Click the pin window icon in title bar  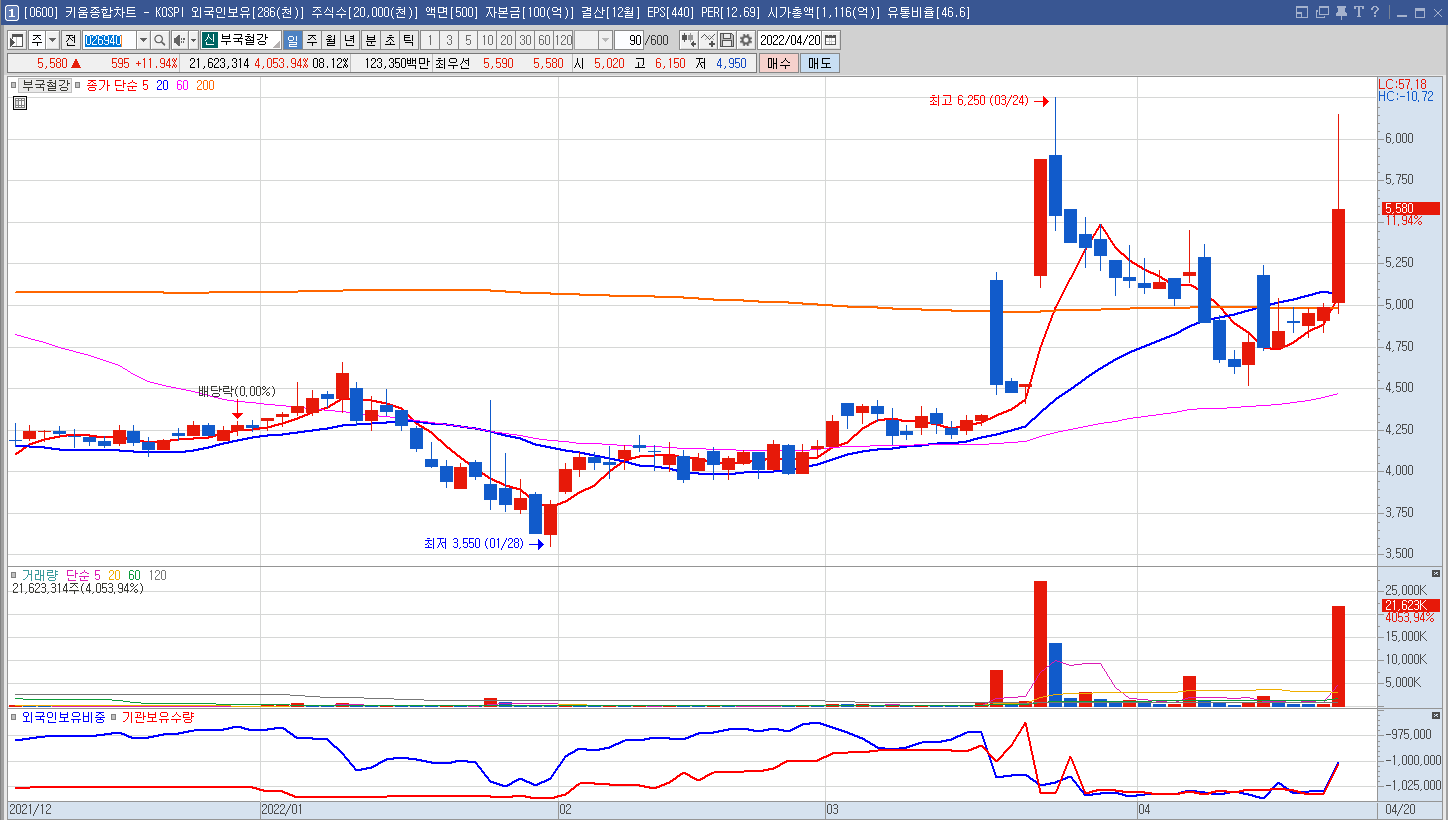tap(1341, 12)
